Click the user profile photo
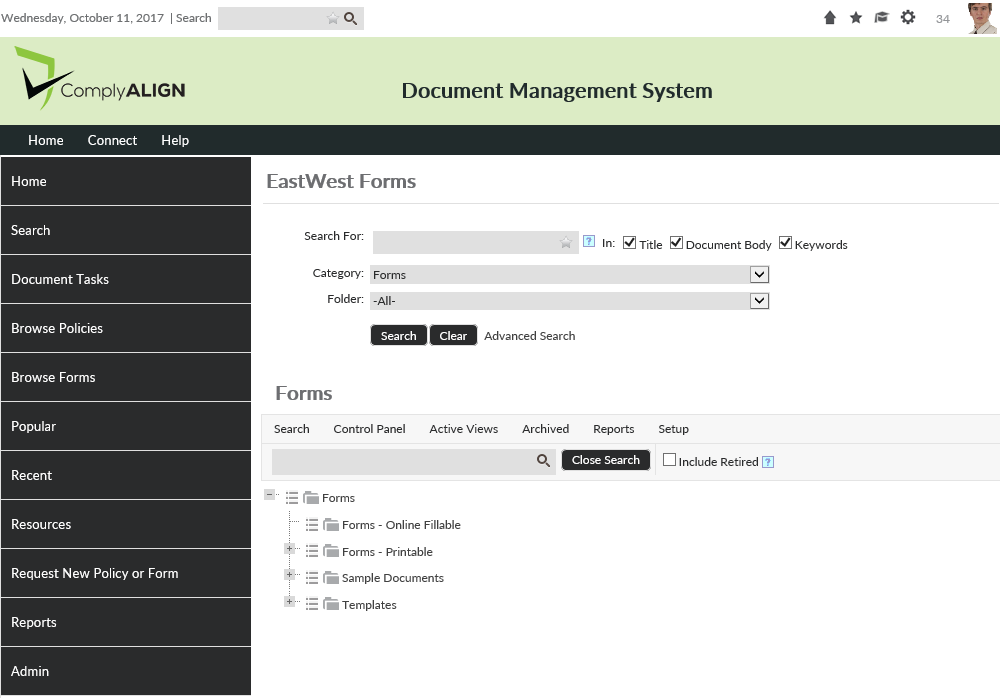The image size is (1000, 698). pyautogui.click(x=982, y=18)
